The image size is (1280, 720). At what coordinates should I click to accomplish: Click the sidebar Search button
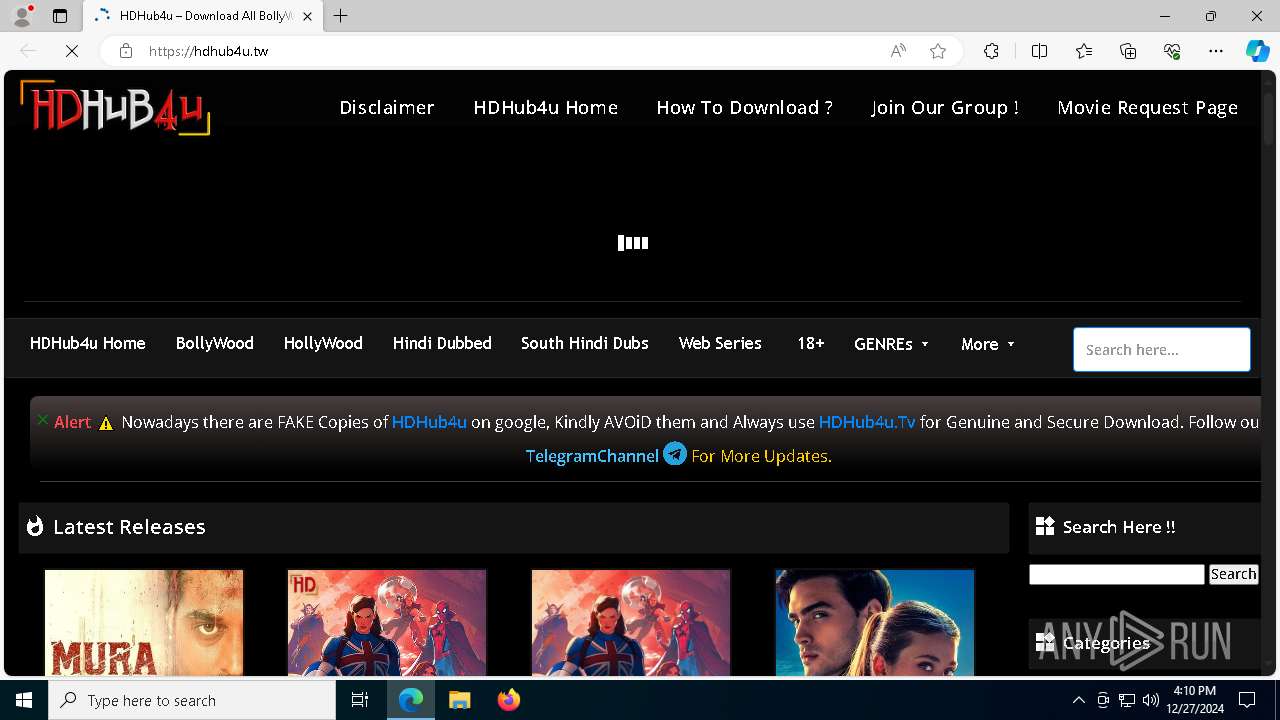[x=1233, y=574]
